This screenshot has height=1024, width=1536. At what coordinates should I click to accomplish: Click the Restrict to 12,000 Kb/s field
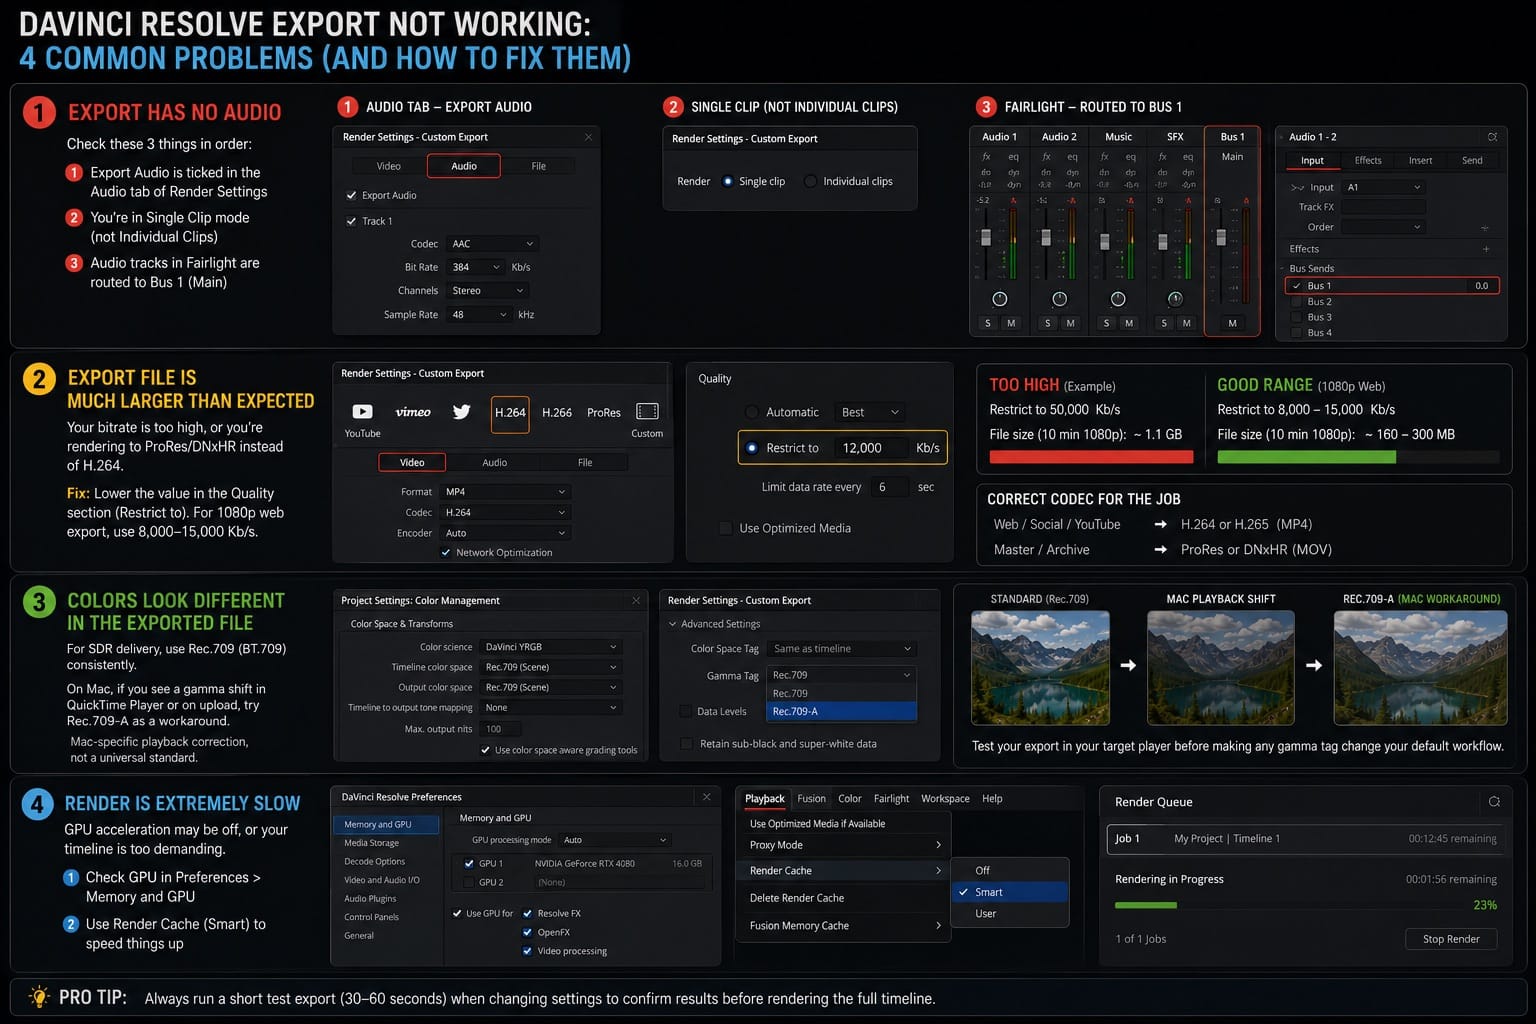873,448
